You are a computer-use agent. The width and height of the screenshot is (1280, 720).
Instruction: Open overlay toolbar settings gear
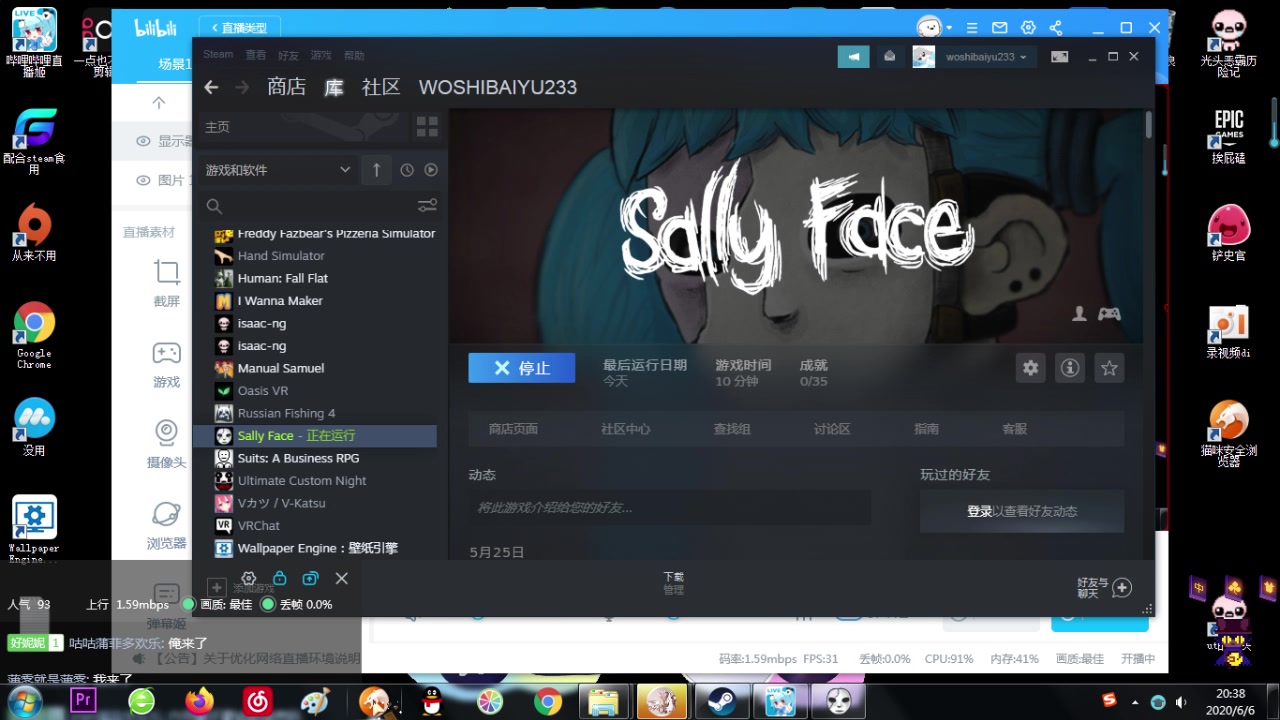pos(249,578)
